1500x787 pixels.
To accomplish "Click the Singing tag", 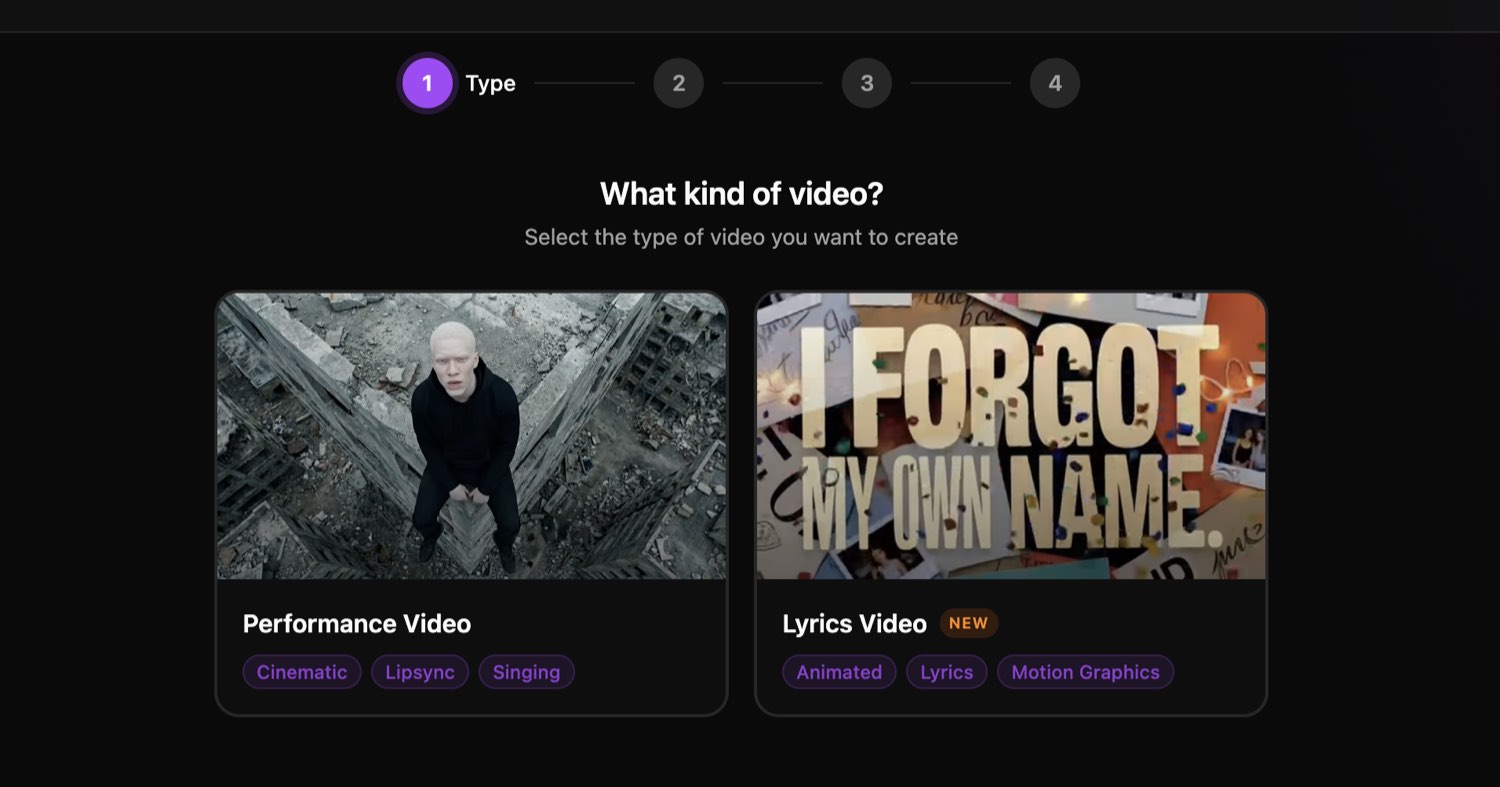I will (x=527, y=672).
